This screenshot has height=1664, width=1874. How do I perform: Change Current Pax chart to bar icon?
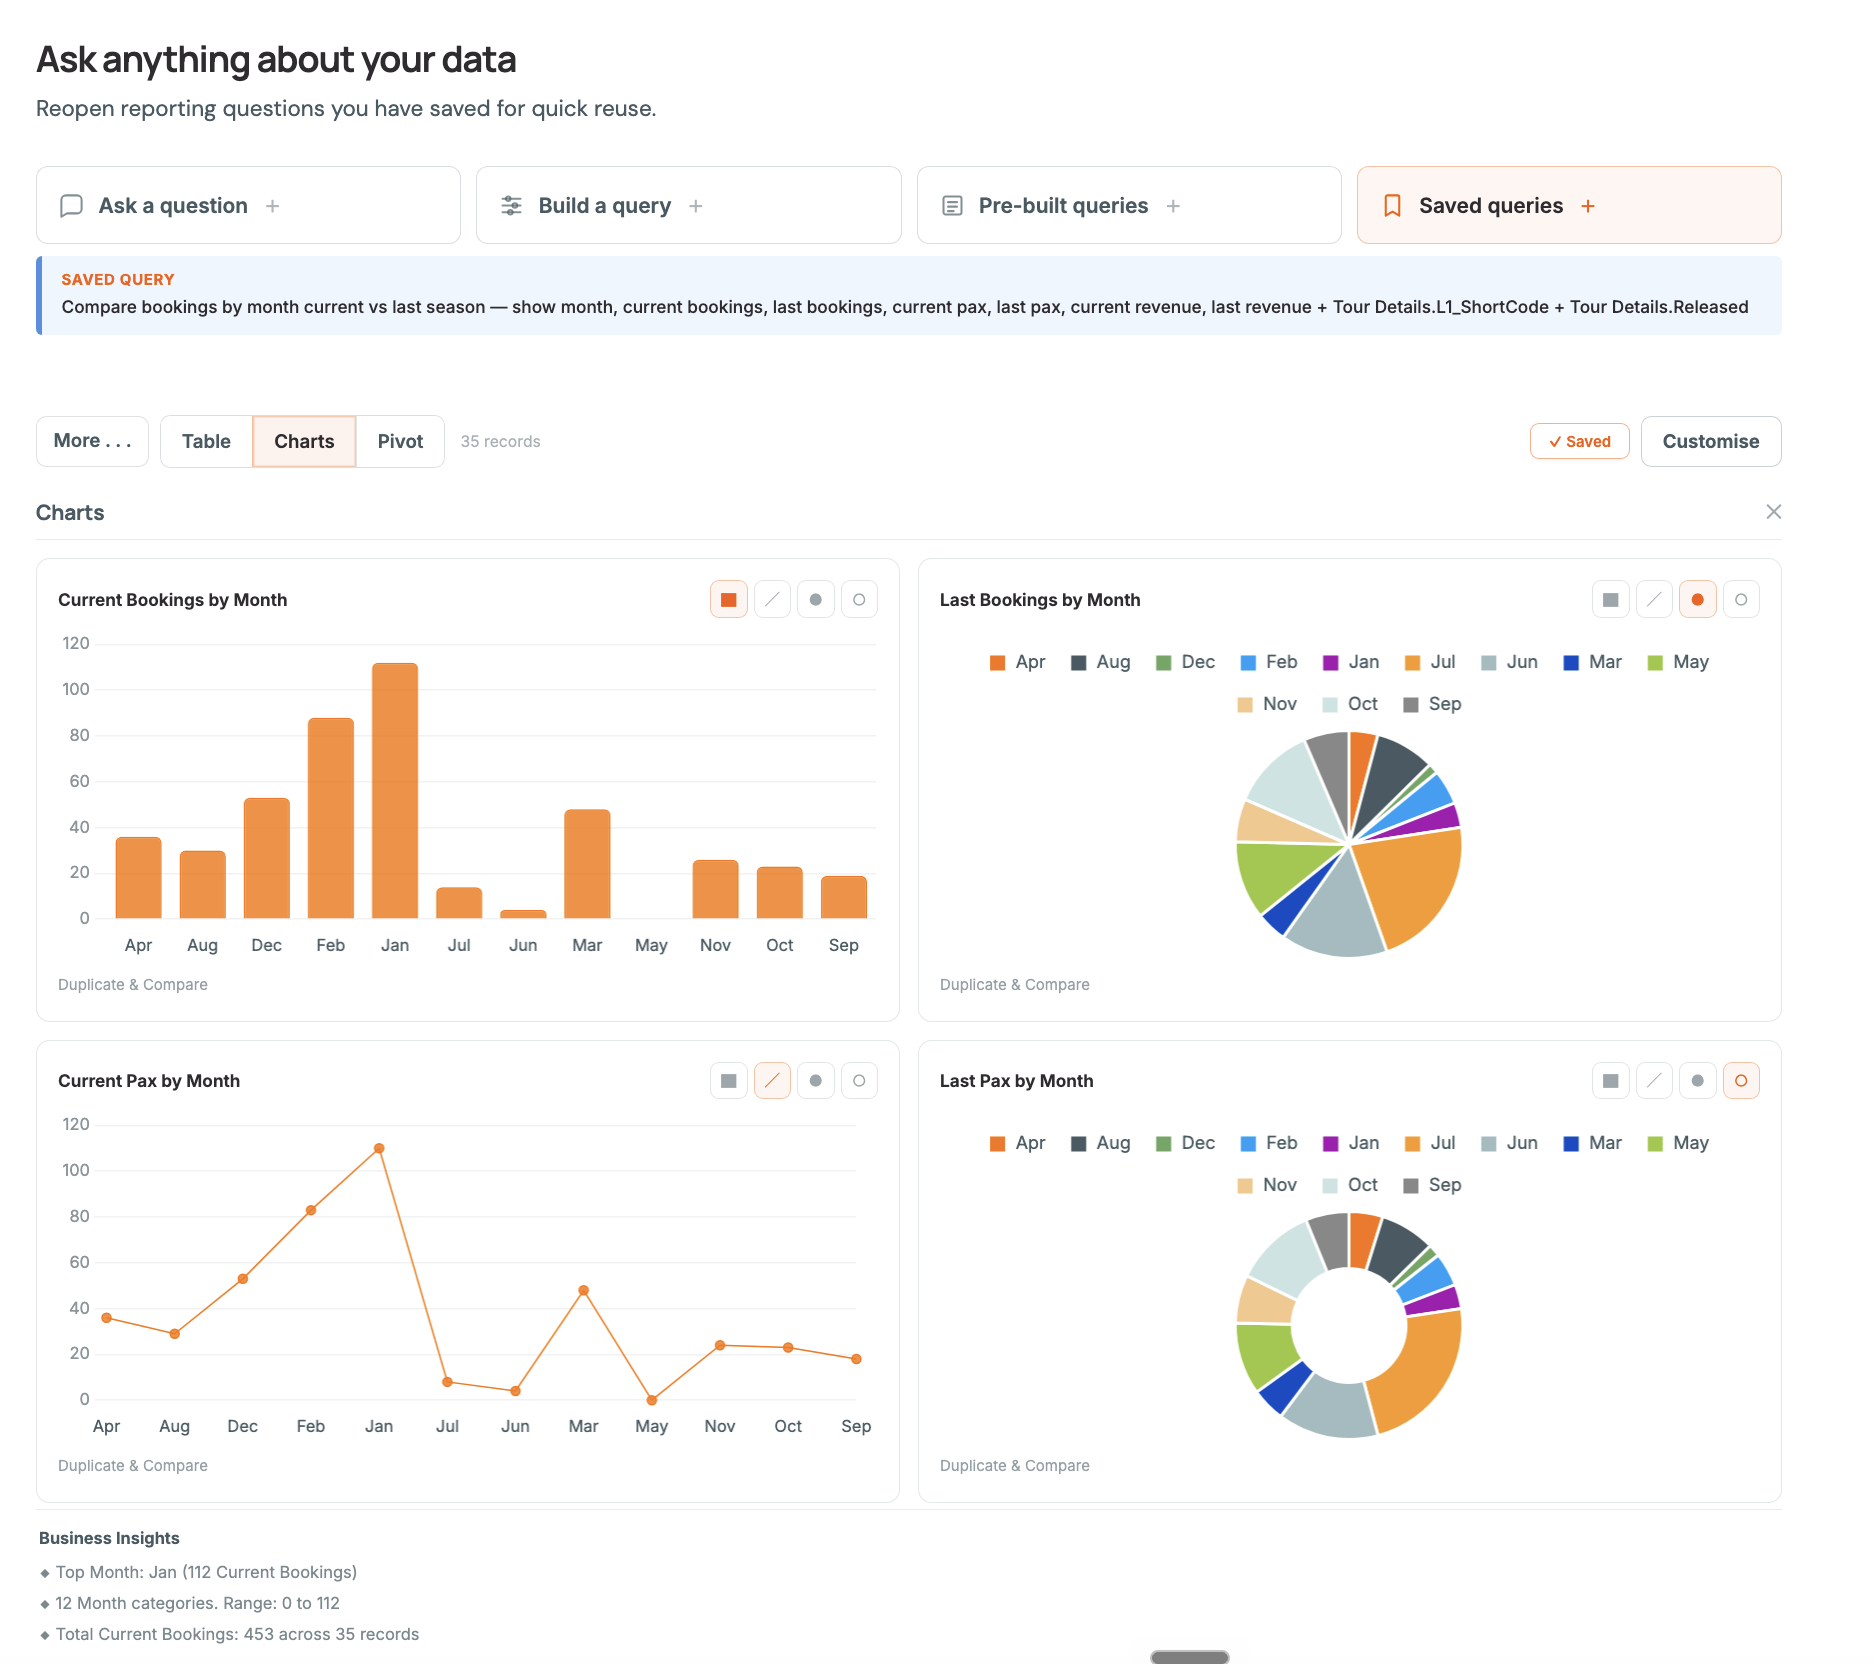click(x=729, y=1081)
